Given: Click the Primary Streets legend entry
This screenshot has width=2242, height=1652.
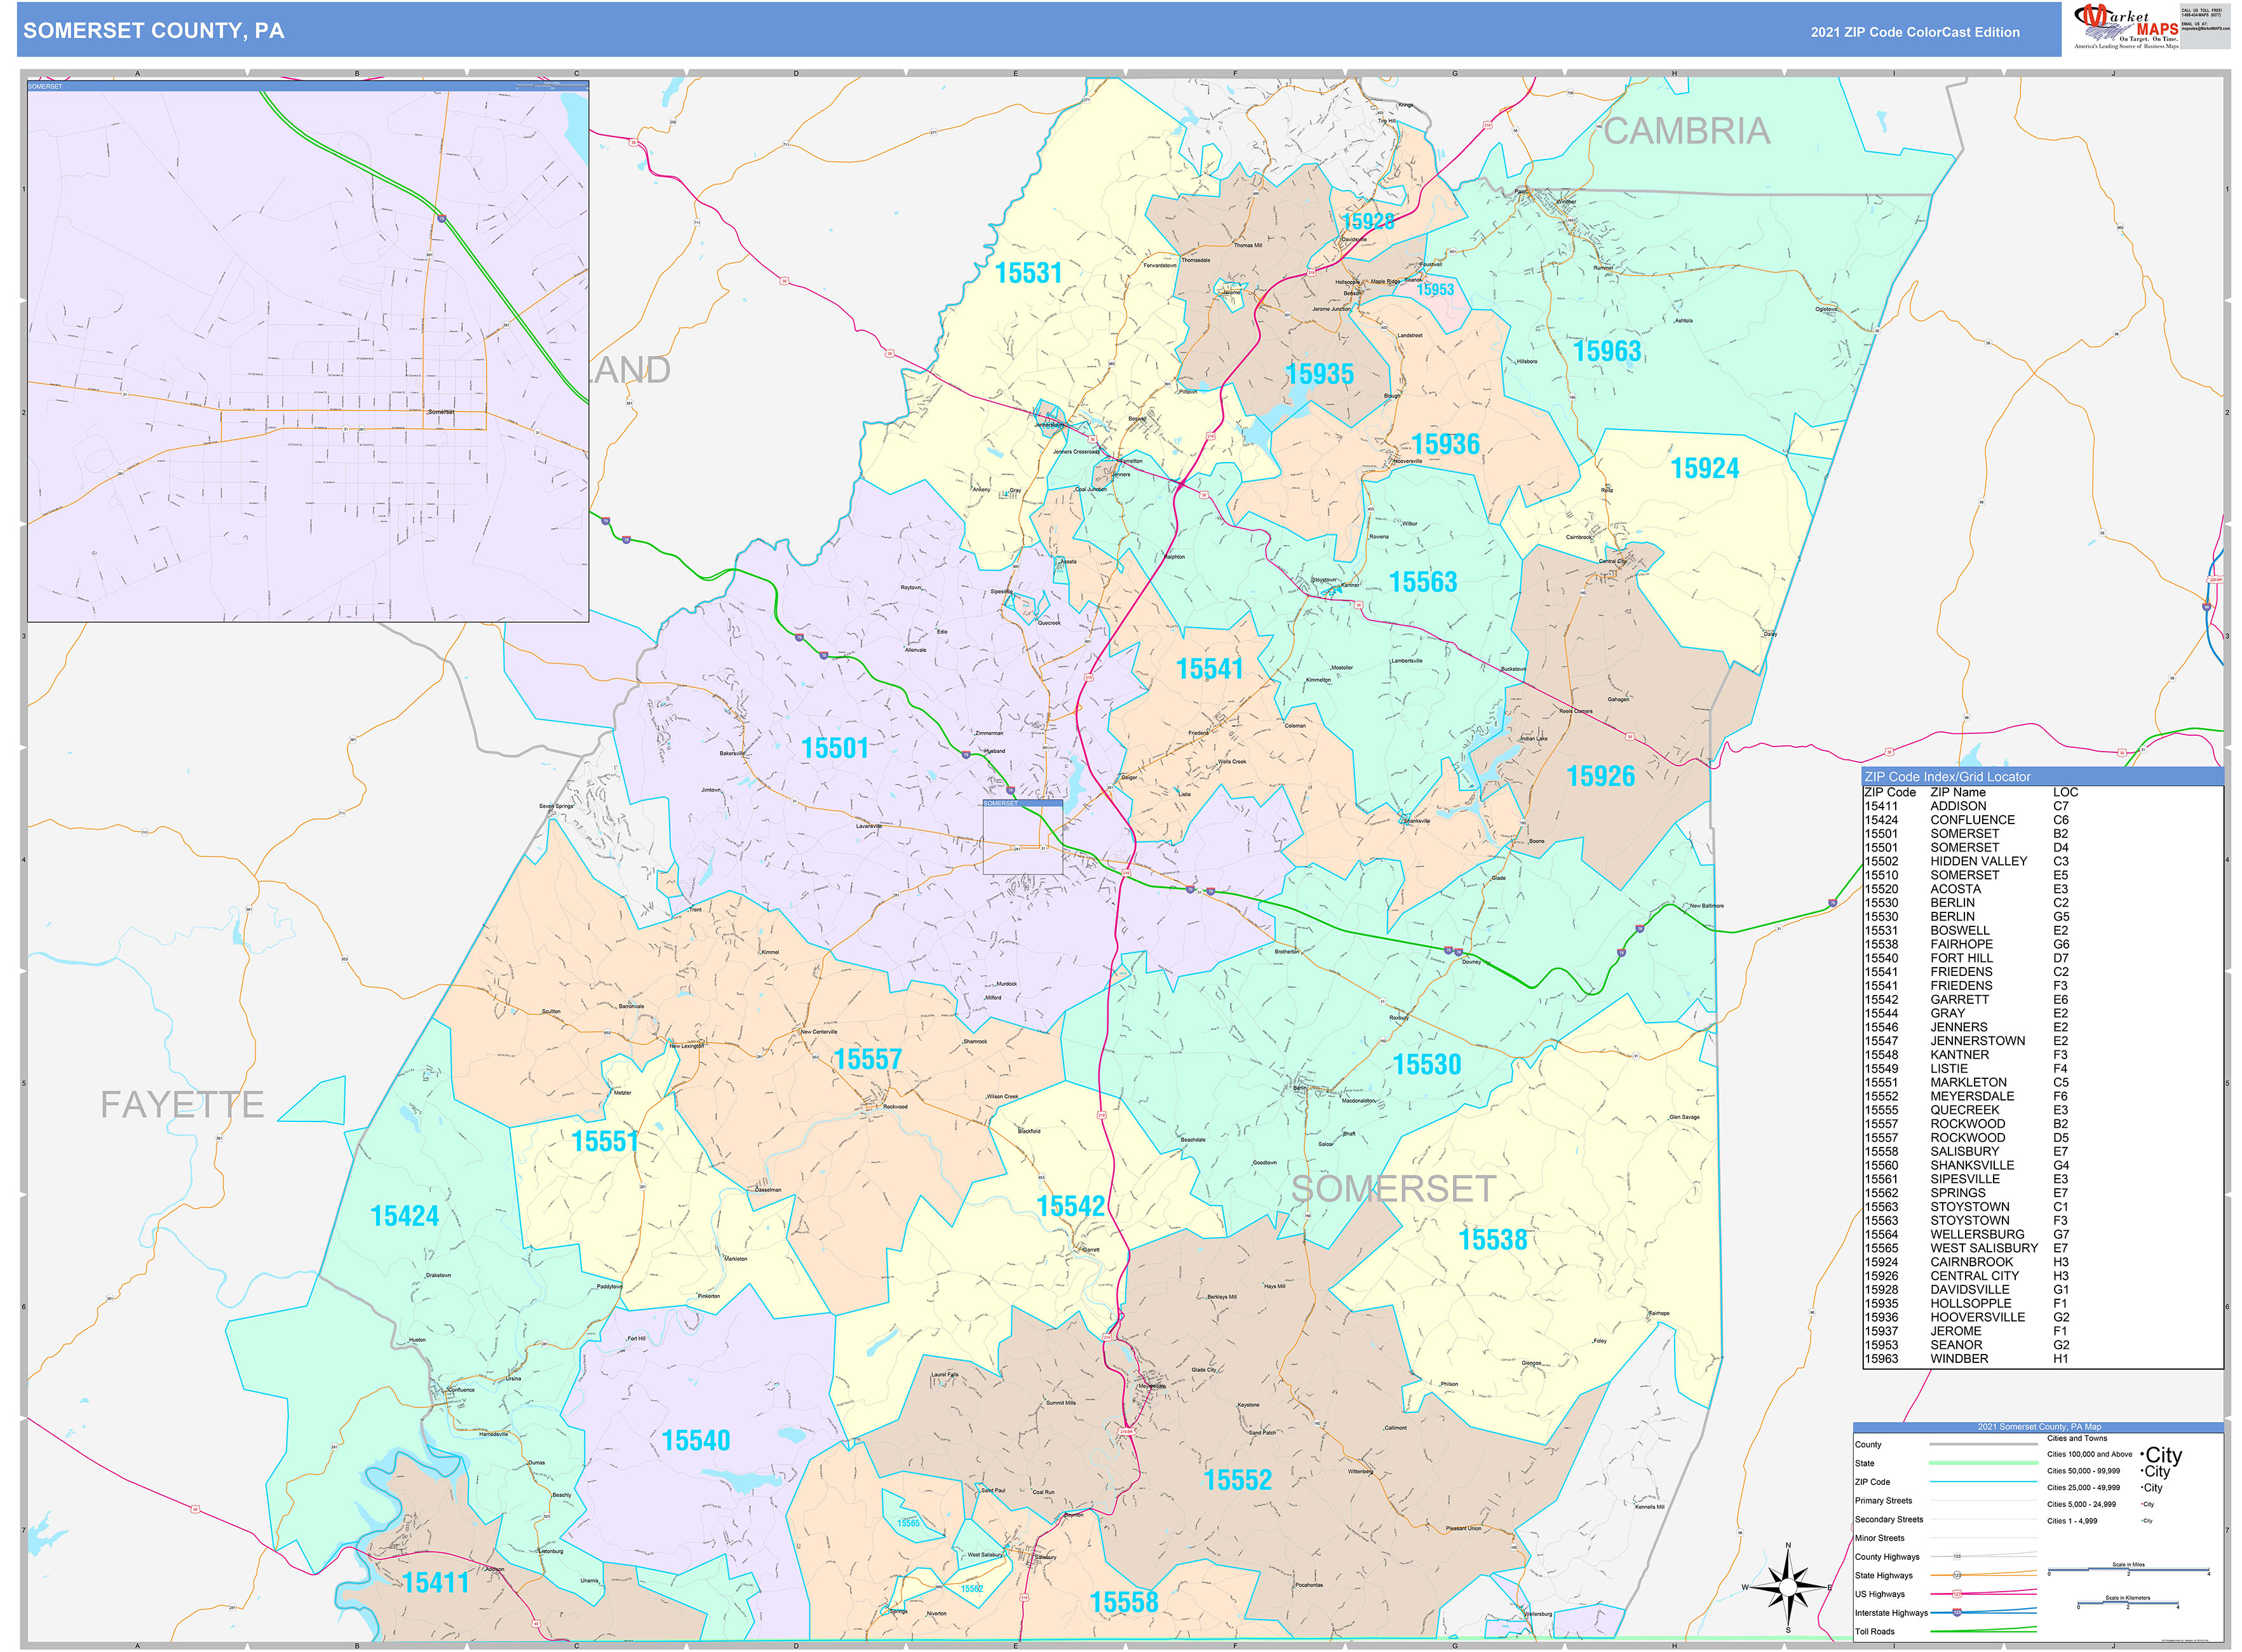Looking at the screenshot, I should point(1883,1500).
